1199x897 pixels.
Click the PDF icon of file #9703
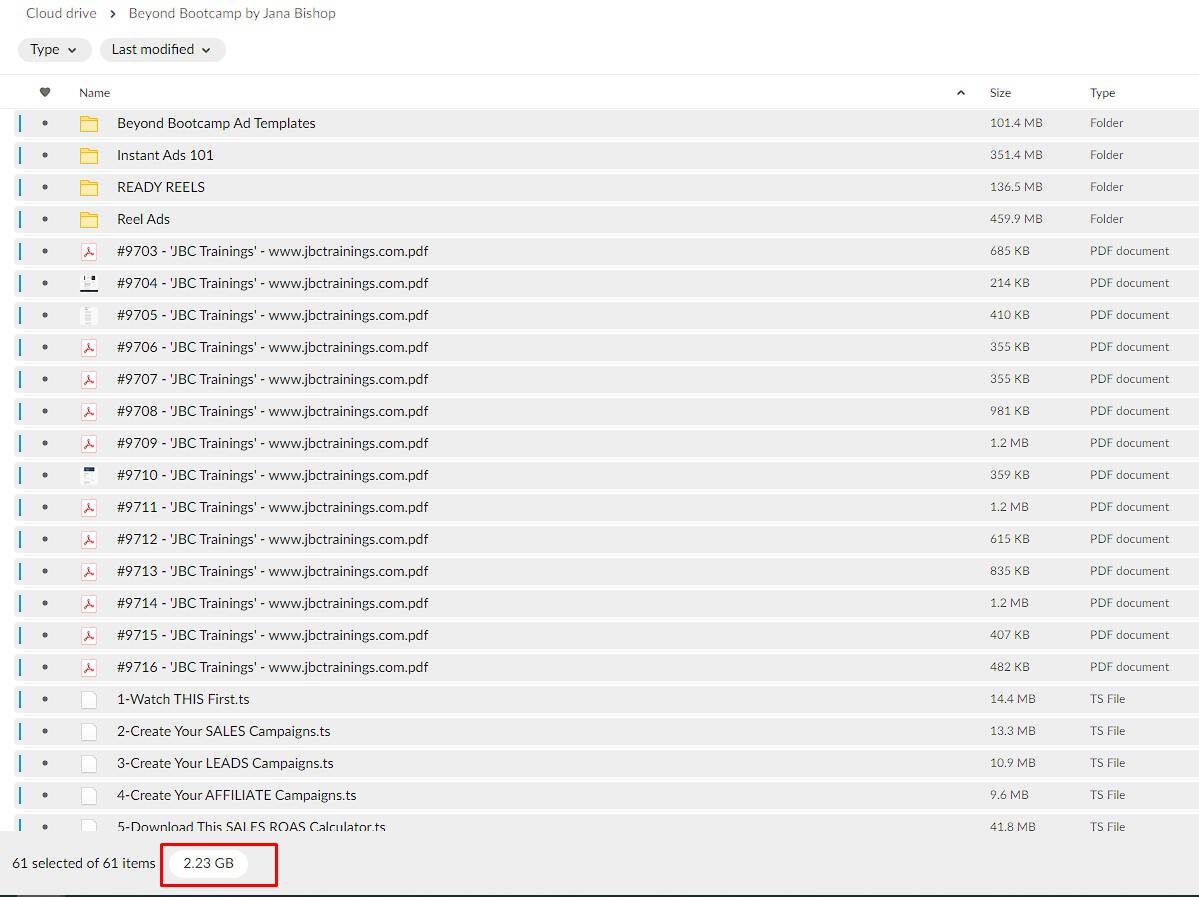tap(89, 252)
